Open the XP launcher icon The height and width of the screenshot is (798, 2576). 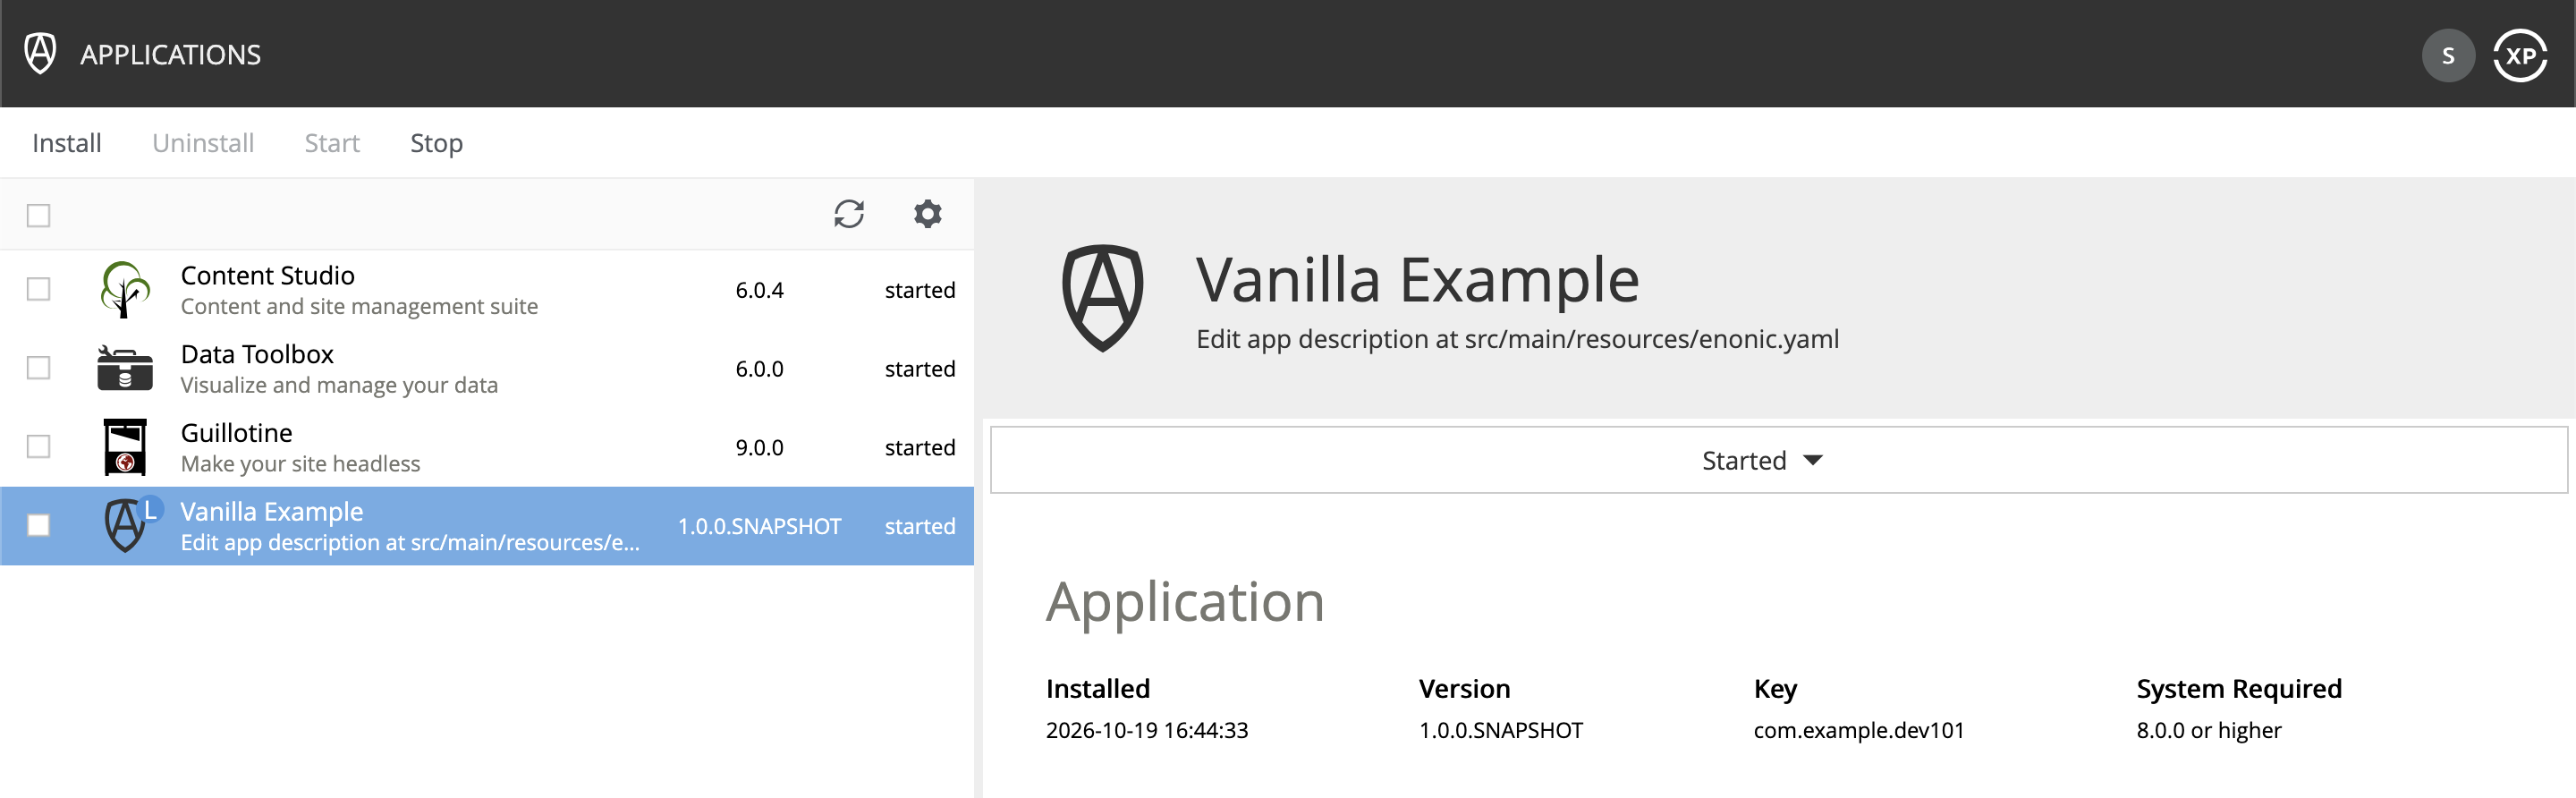click(2520, 56)
